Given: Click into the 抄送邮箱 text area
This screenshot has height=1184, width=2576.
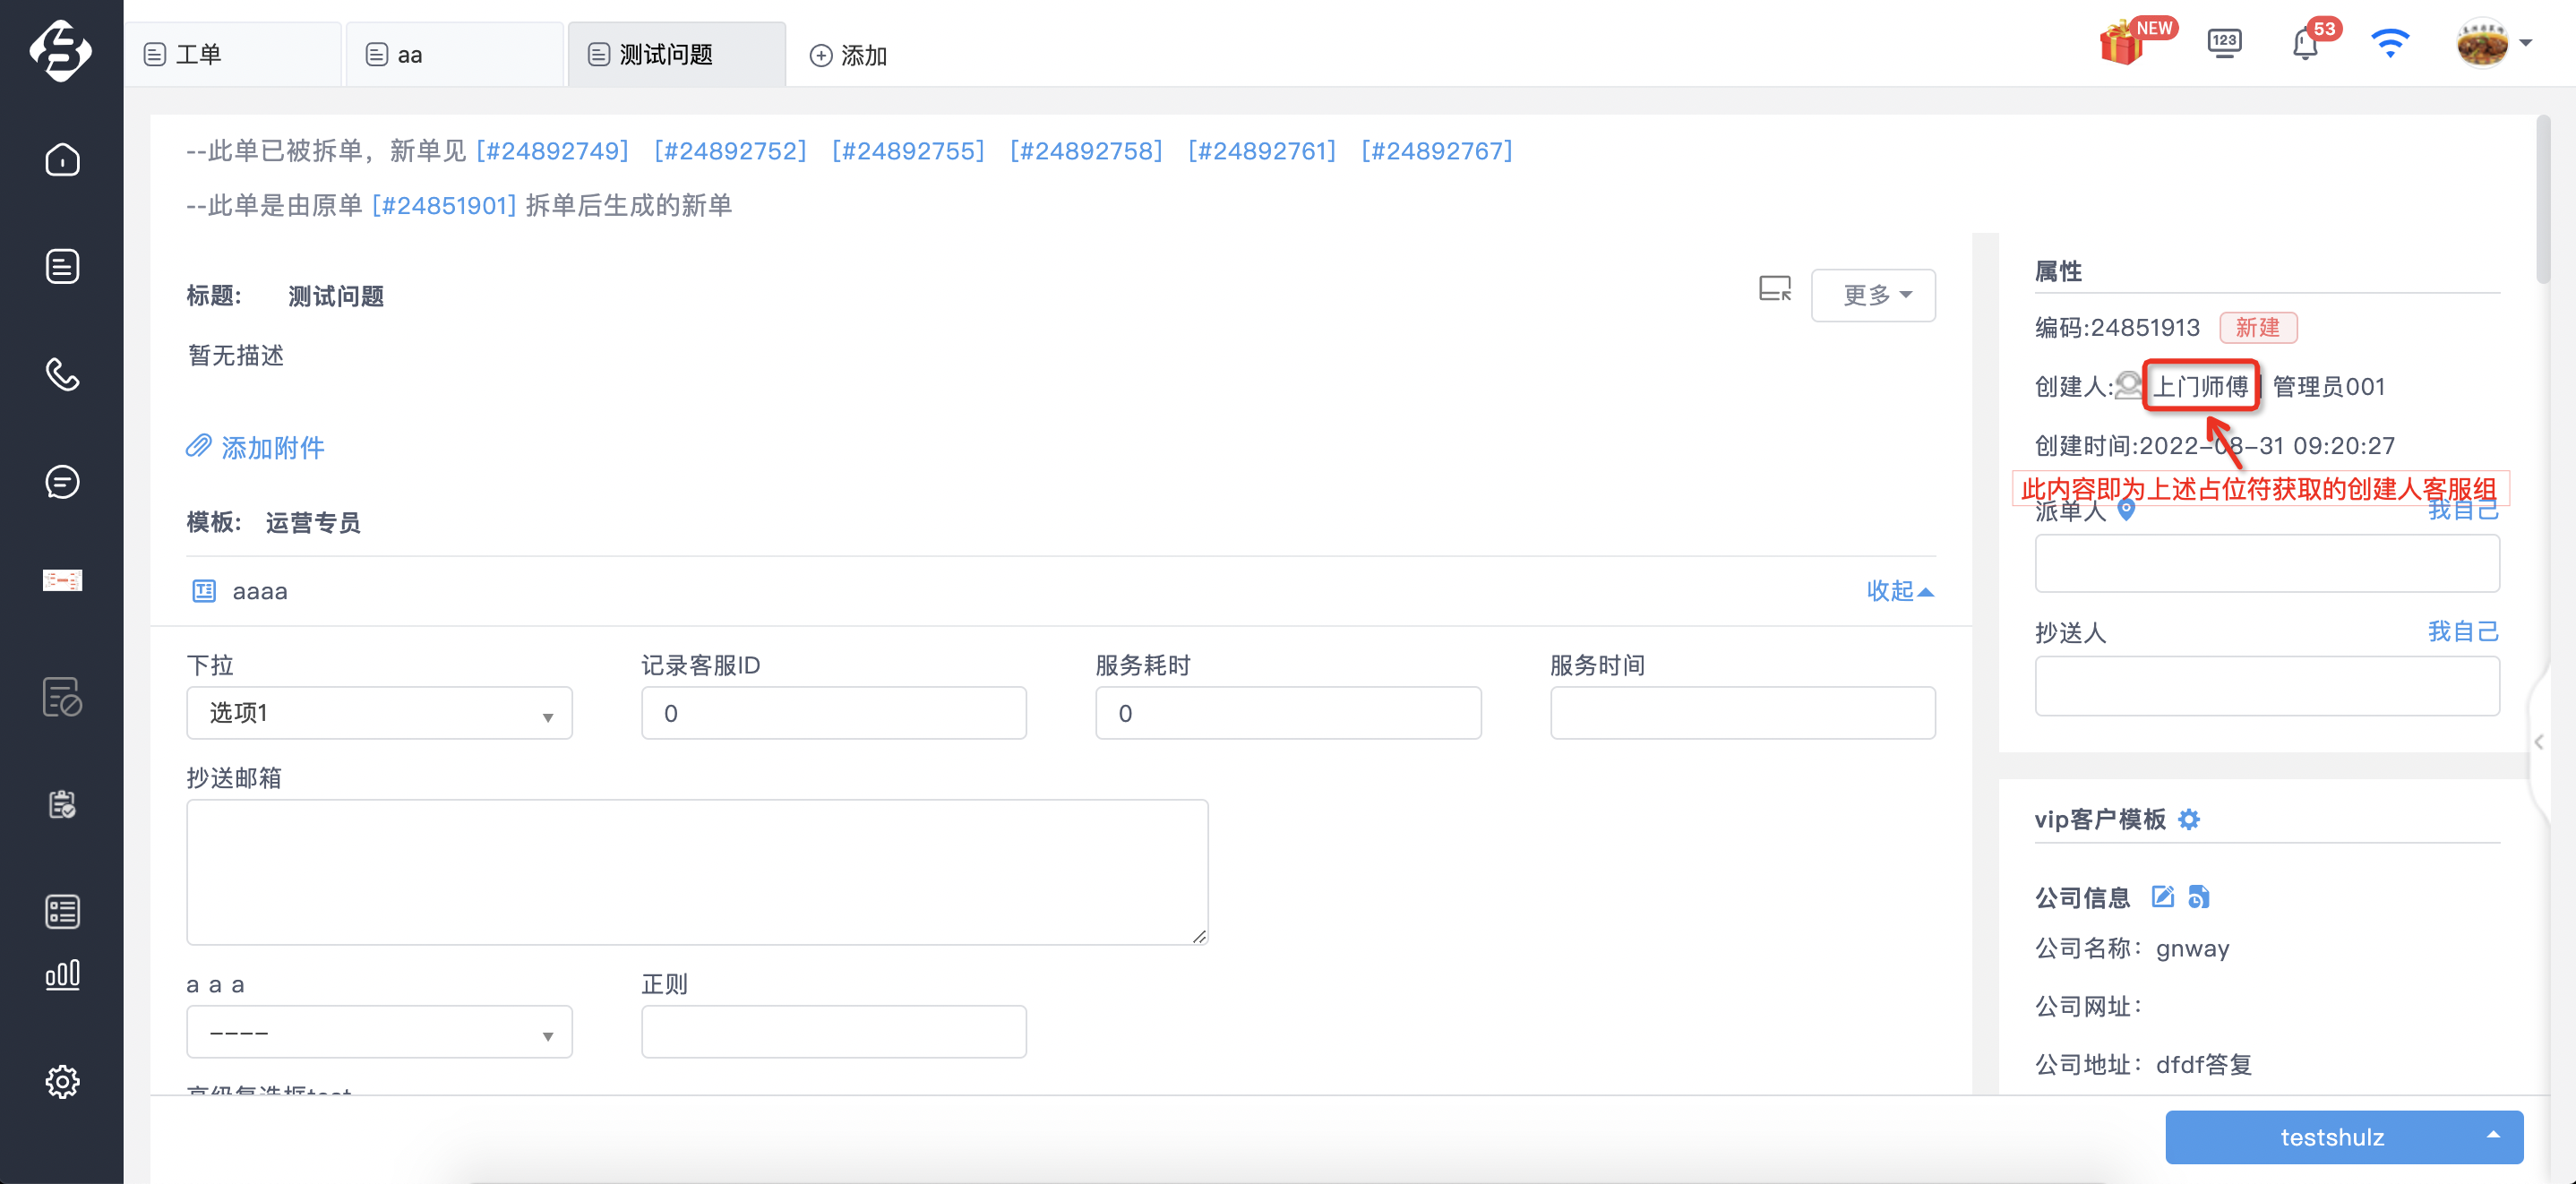Looking at the screenshot, I should pos(697,872).
